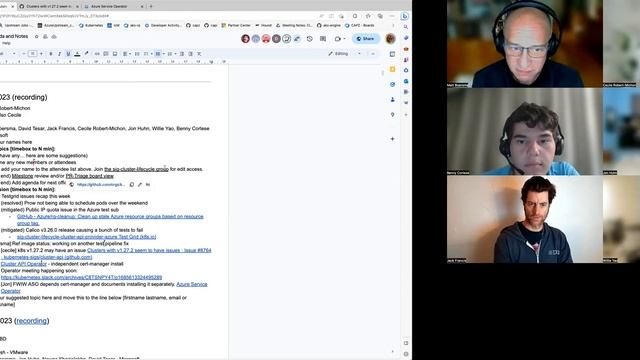Open the Milestone review link
Screen dimensions: 640x360
pos(22,176)
